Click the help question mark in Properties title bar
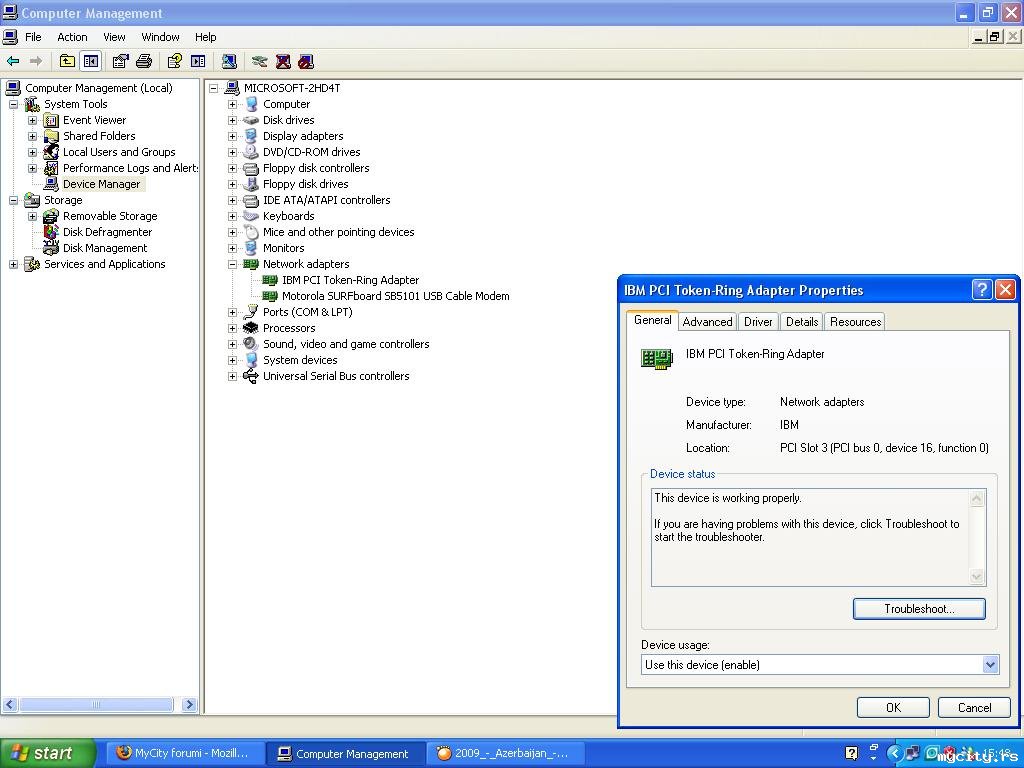The width and height of the screenshot is (1024, 768). (x=982, y=290)
